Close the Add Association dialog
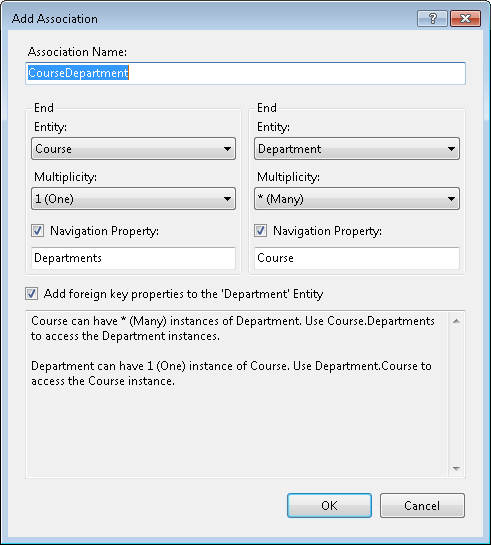This screenshot has height=545, width=491. pyautogui.click(x=466, y=18)
